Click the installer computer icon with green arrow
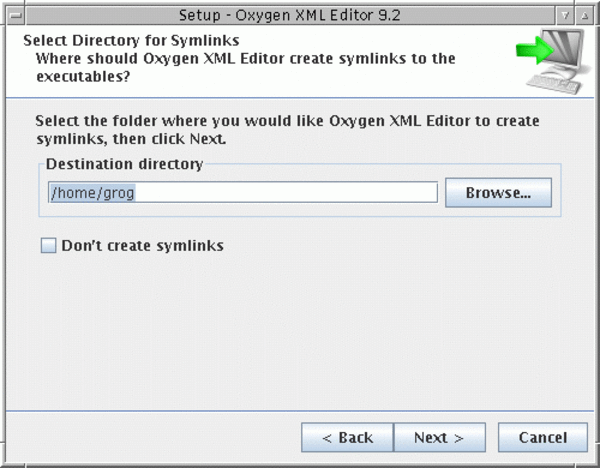This screenshot has height=468, width=600. point(552,61)
